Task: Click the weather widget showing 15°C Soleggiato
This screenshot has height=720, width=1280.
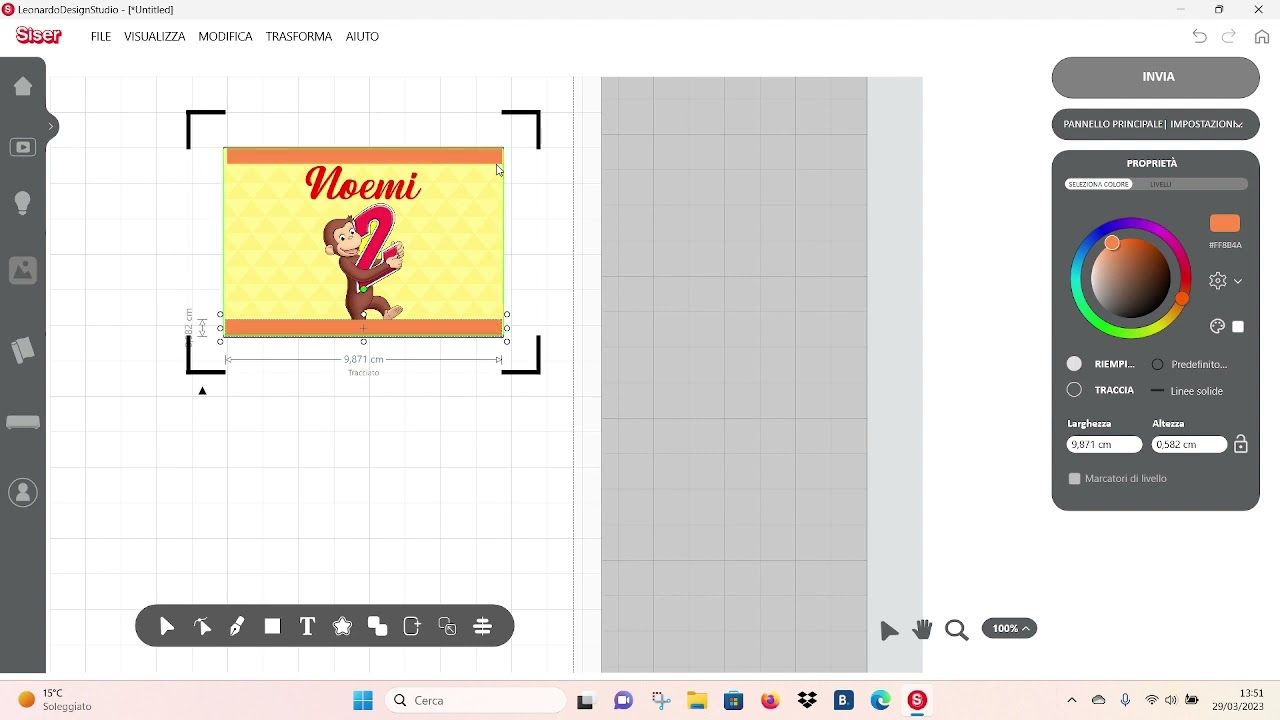Action: coord(56,700)
